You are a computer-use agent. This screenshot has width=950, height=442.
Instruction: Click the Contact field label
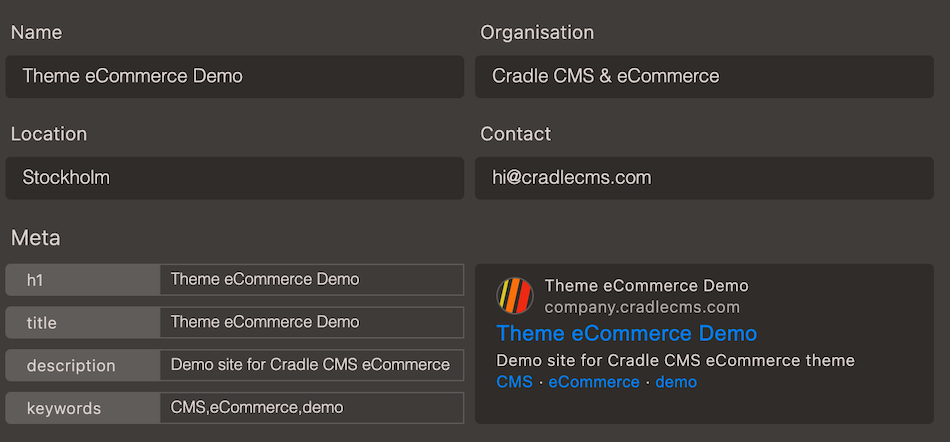(516, 134)
